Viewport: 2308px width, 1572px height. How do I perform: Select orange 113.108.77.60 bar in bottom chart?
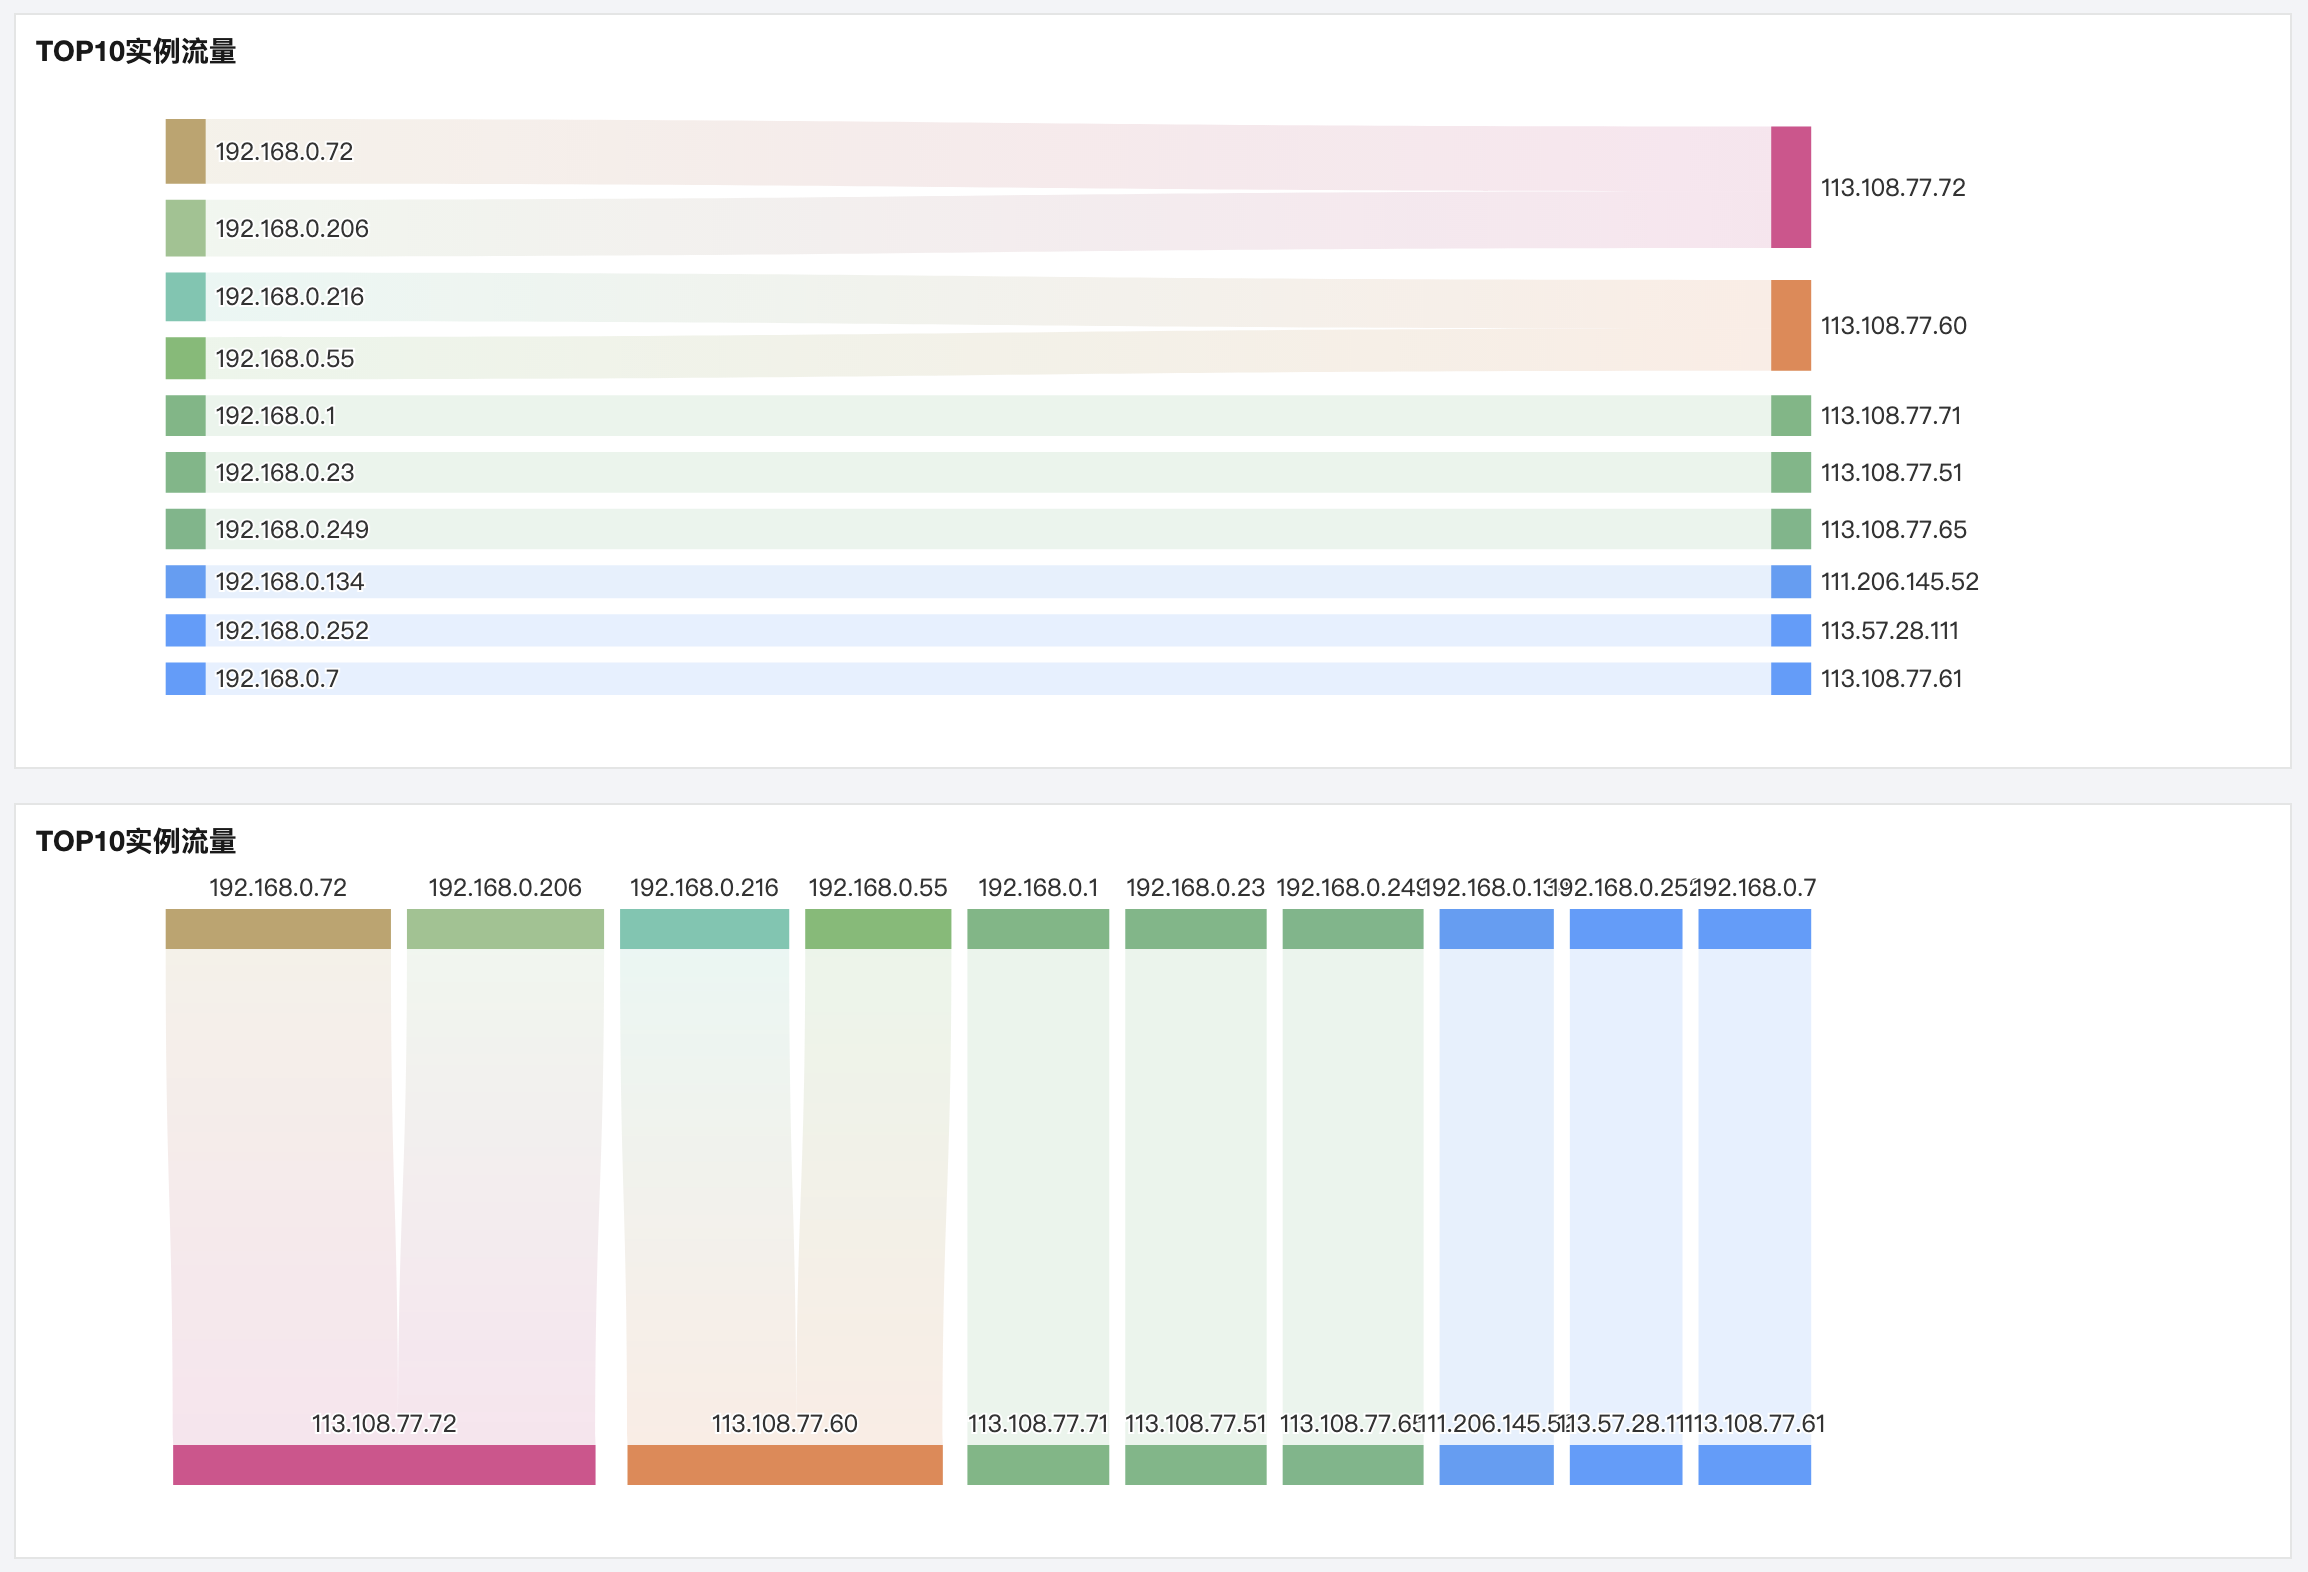785,1464
